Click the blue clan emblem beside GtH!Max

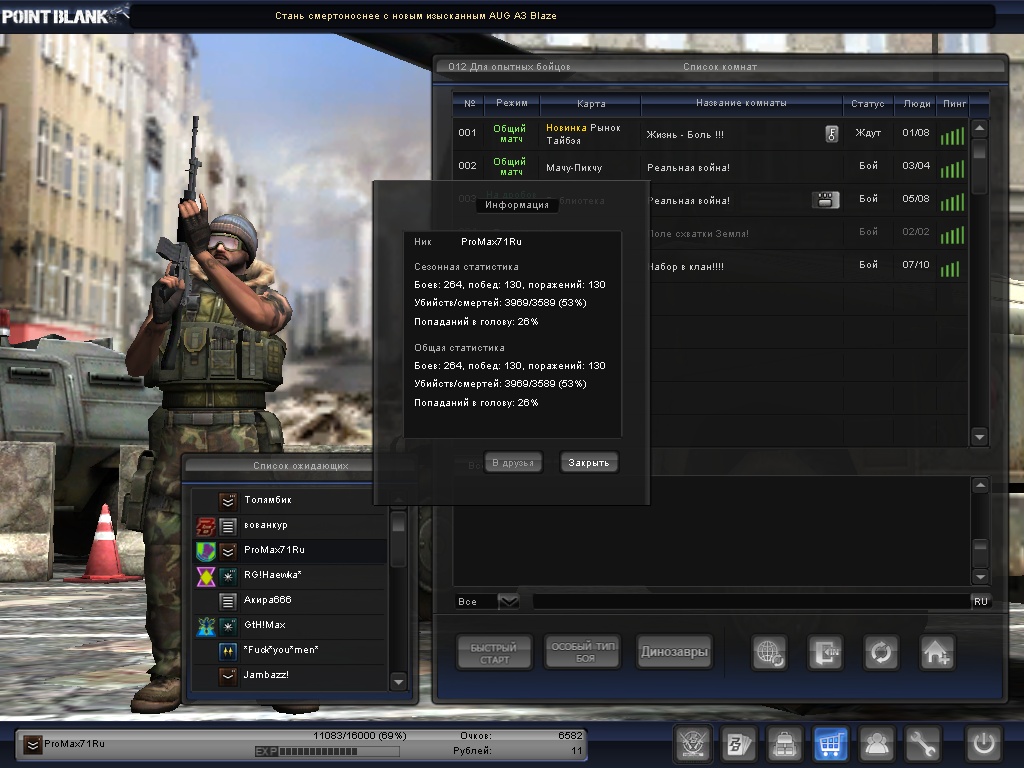click(206, 626)
